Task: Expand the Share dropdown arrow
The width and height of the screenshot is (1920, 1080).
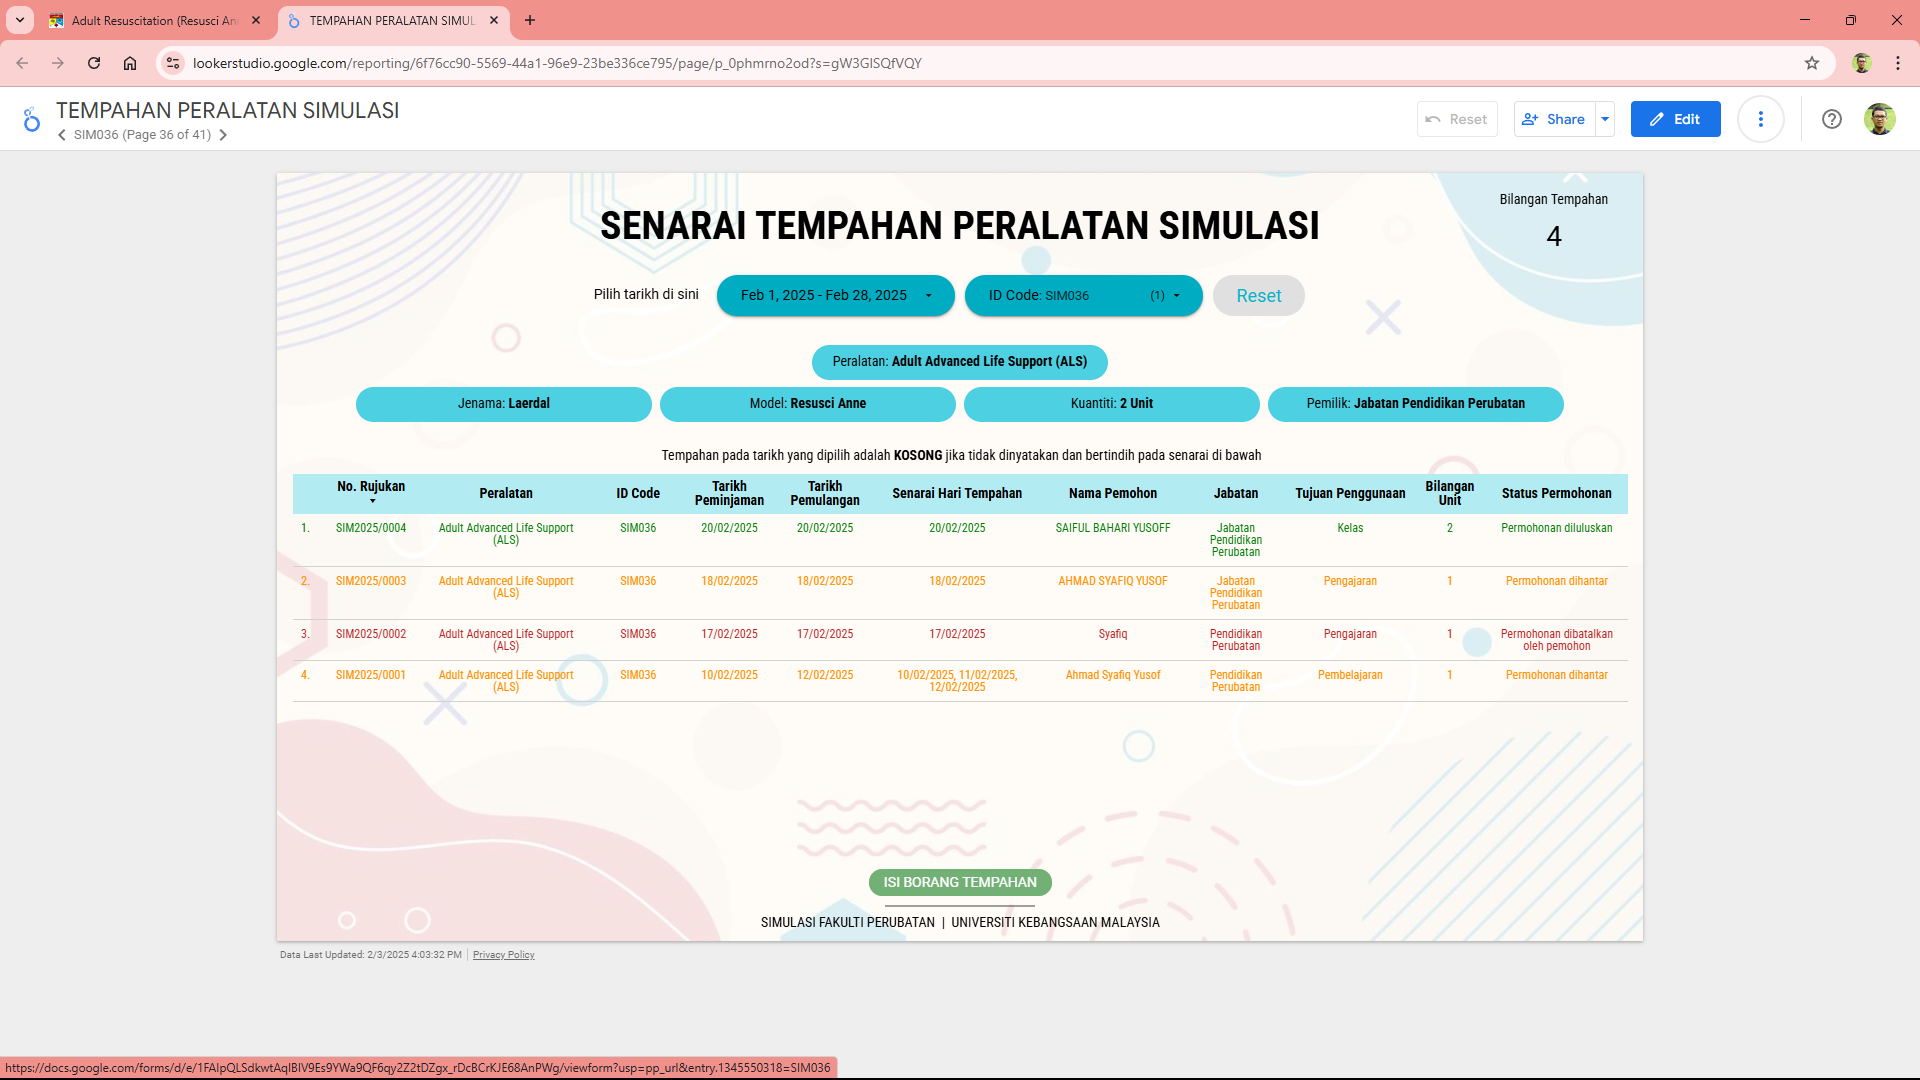Action: (x=1605, y=119)
